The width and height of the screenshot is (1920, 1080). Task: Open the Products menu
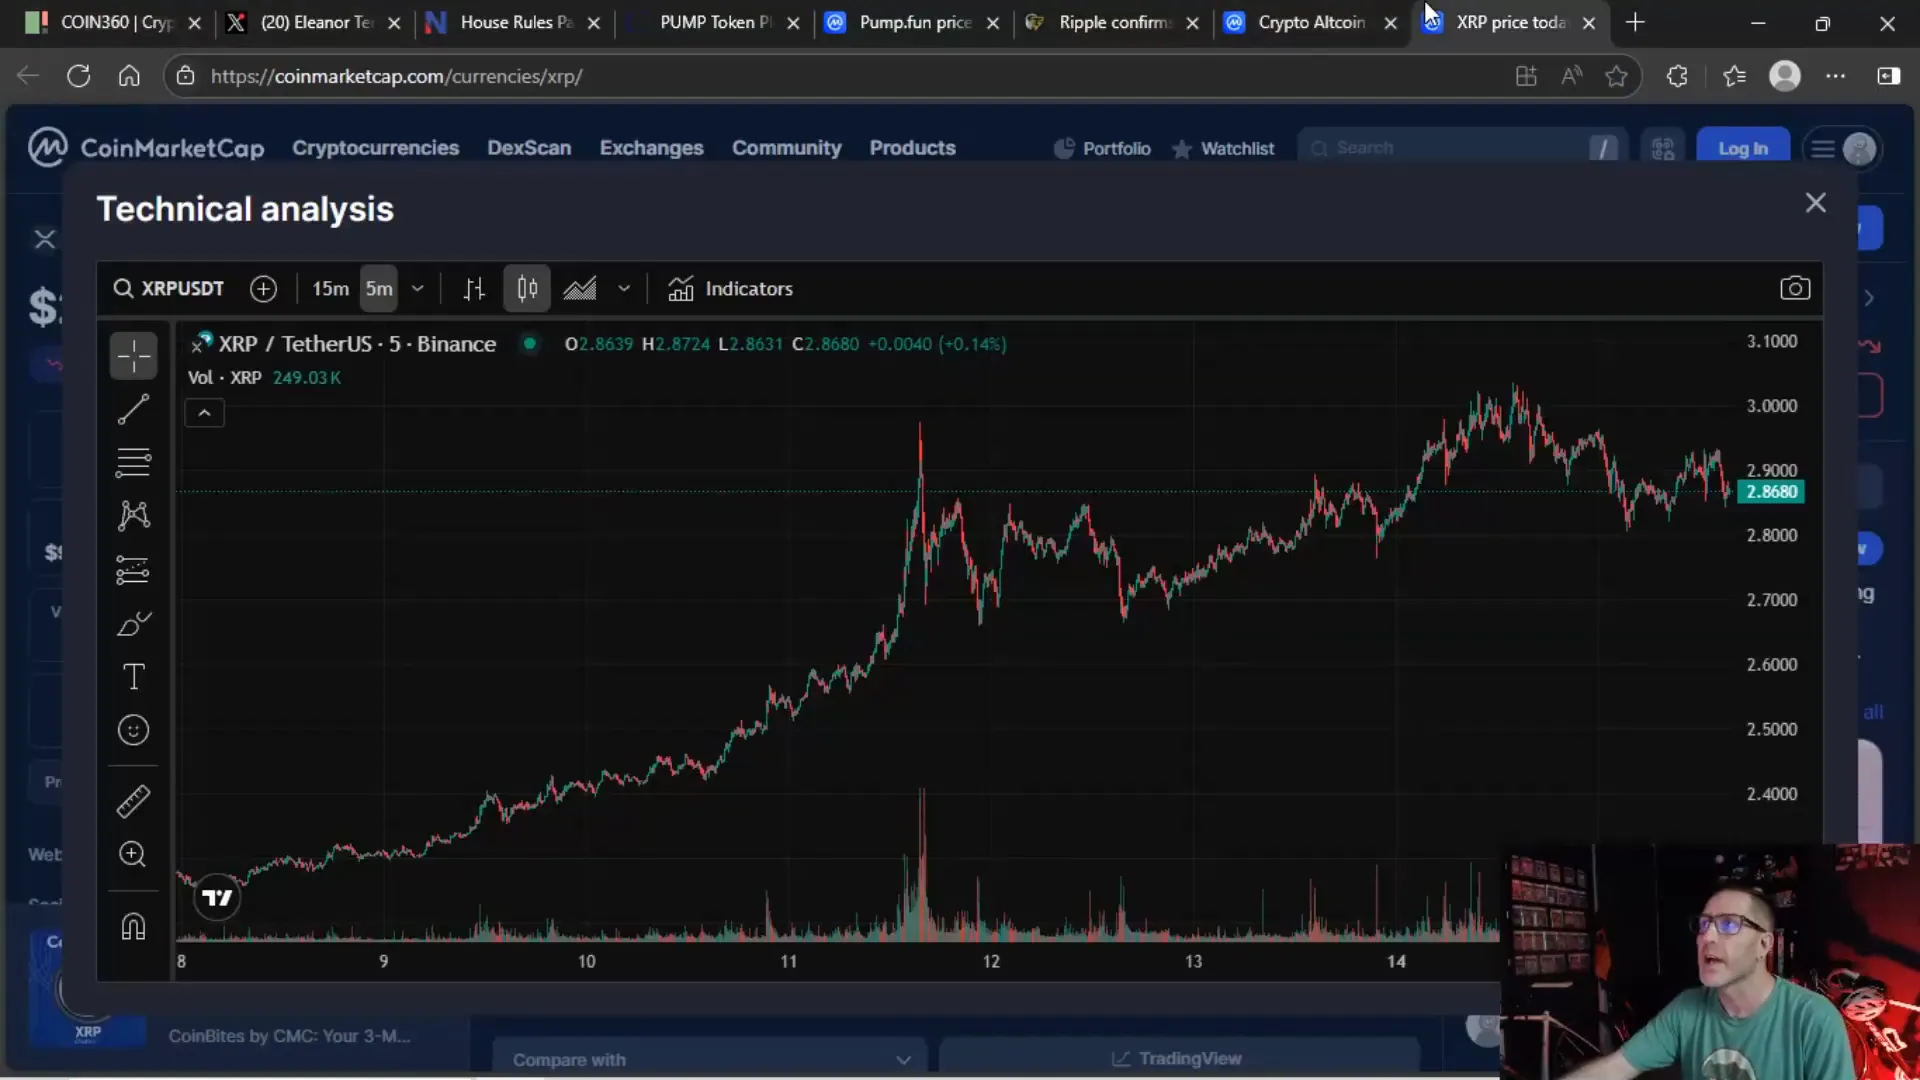[x=912, y=148]
